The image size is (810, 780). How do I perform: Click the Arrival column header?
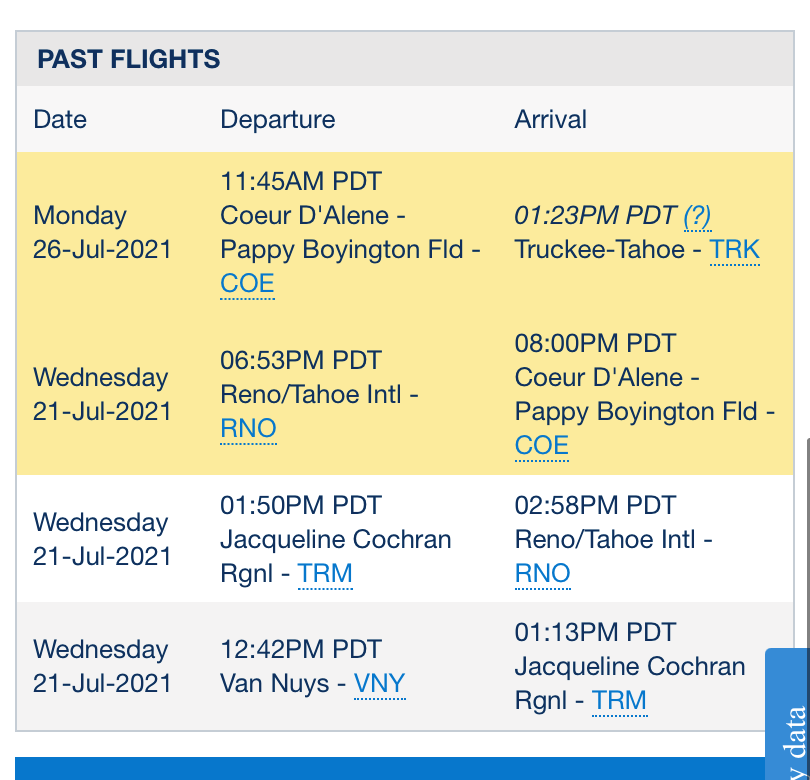551,120
